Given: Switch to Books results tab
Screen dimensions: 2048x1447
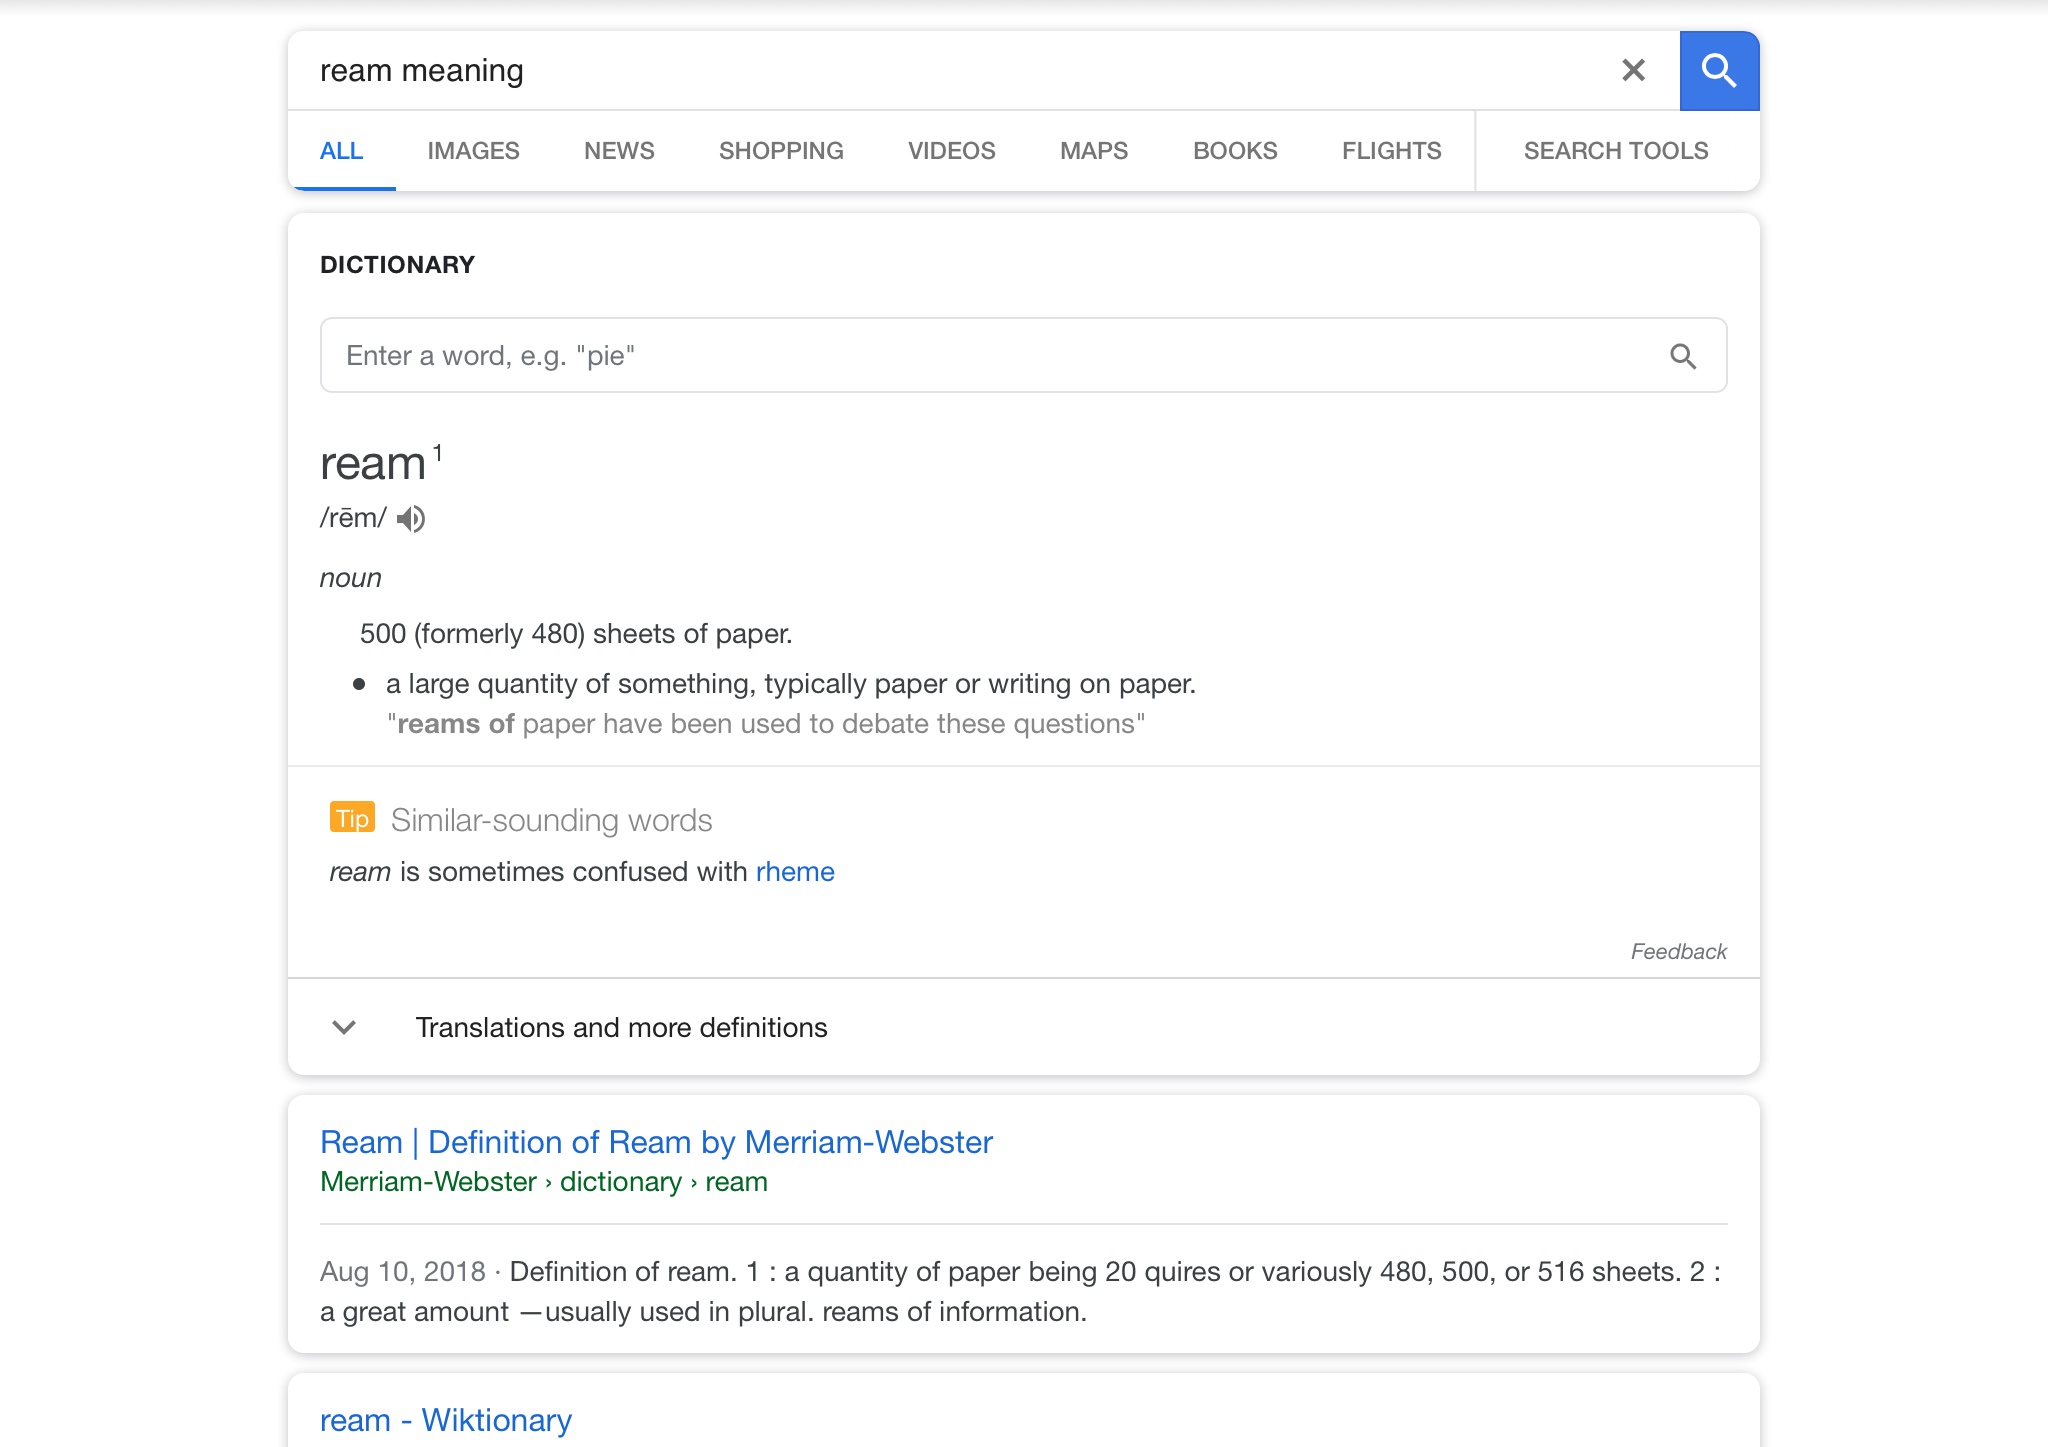Looking at the screenshot, I should (x=1235, y=151).
